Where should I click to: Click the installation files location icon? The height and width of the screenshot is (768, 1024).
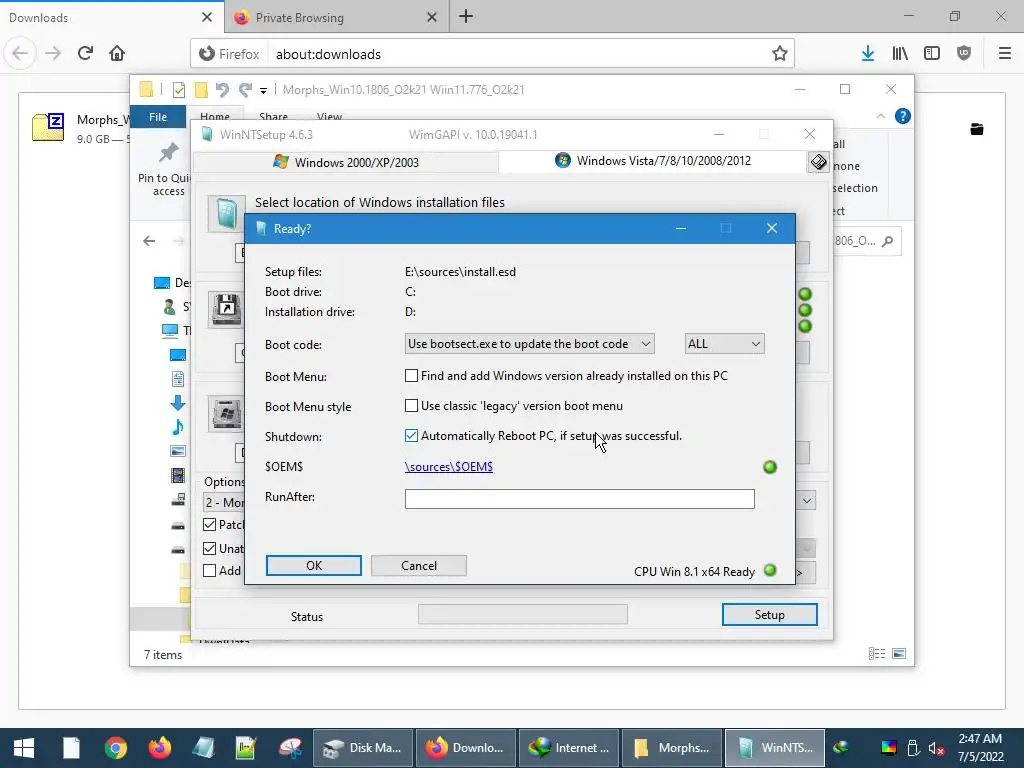(x=227, y=214)
